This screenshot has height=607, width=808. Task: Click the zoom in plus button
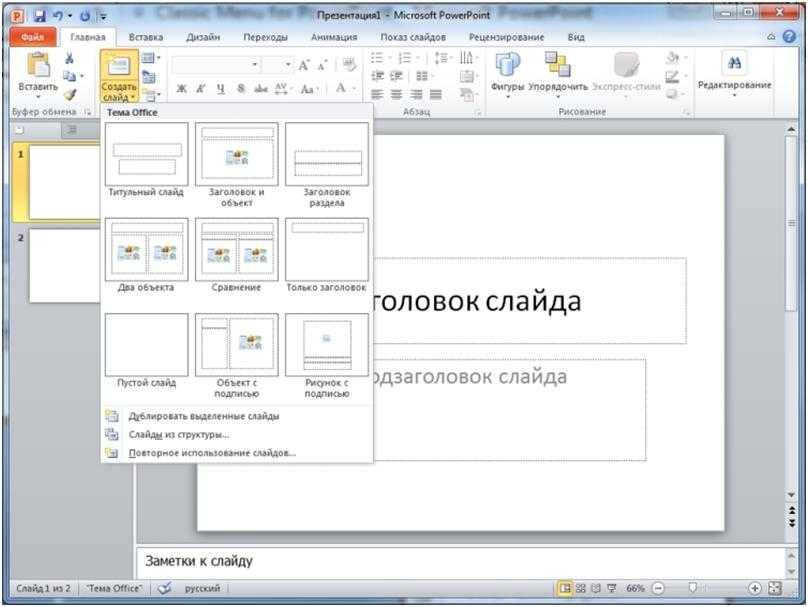coord(754,588)
